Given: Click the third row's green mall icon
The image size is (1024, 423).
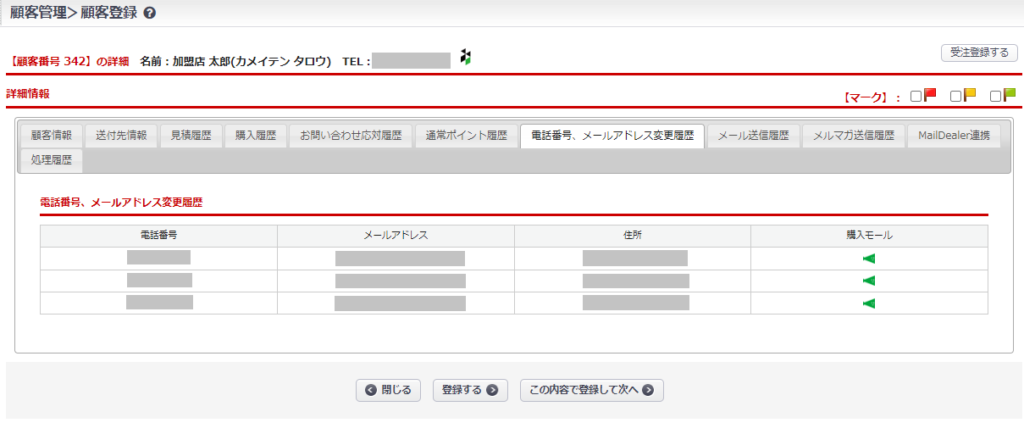Looking at the screenshot, I should (x=868, y=303).
